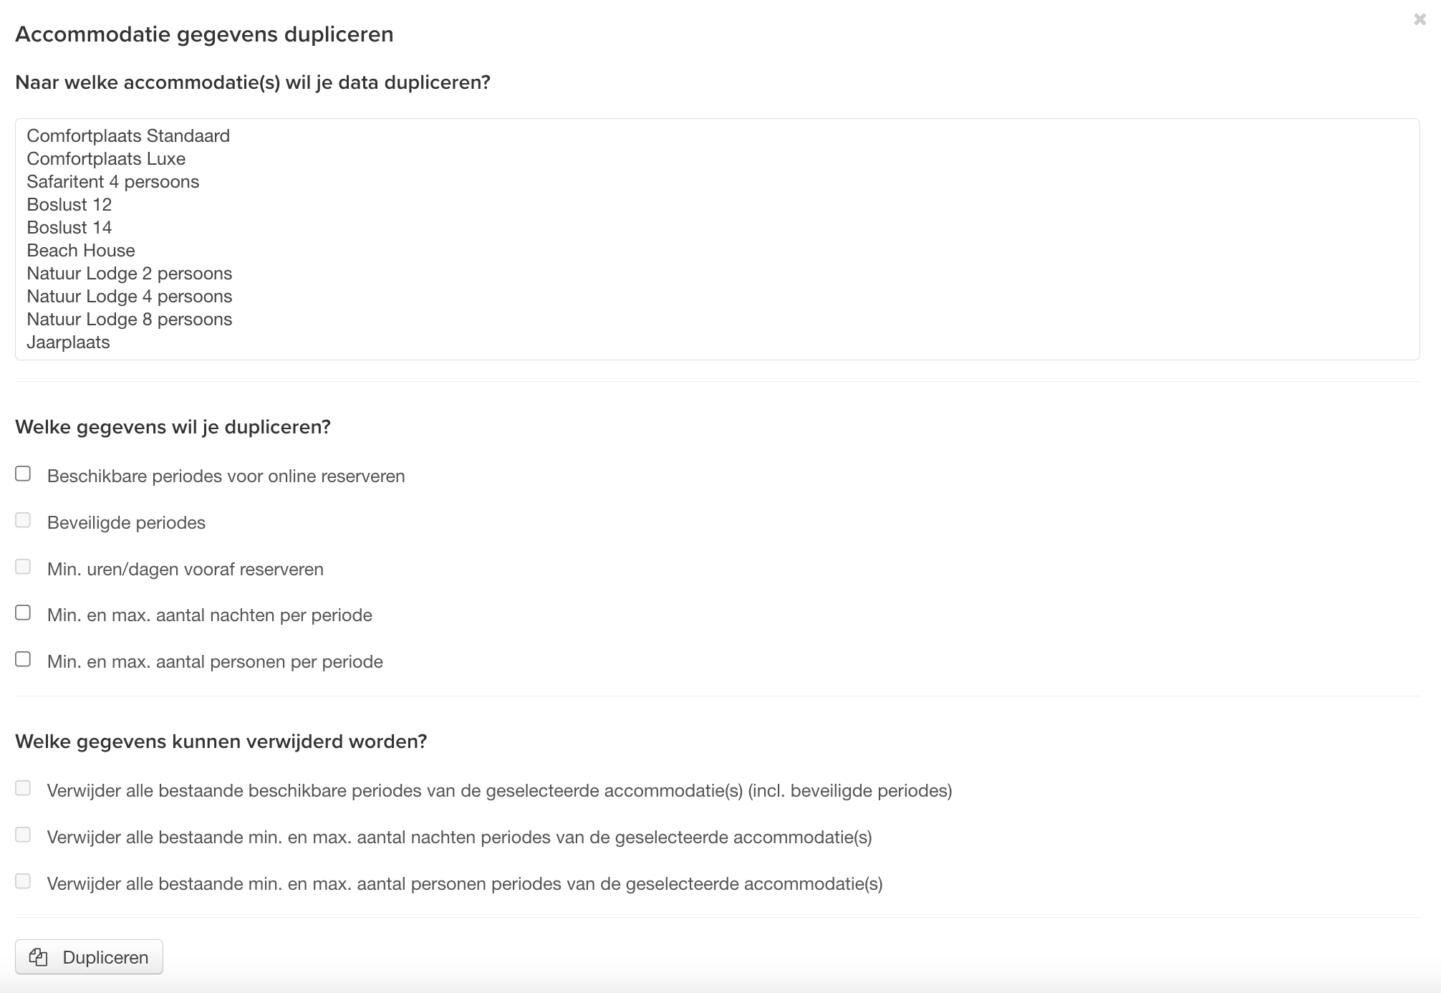The height and width of the screenshot is (993, 1441).
Task: Click the Dupliceren button
Action: 89,957
